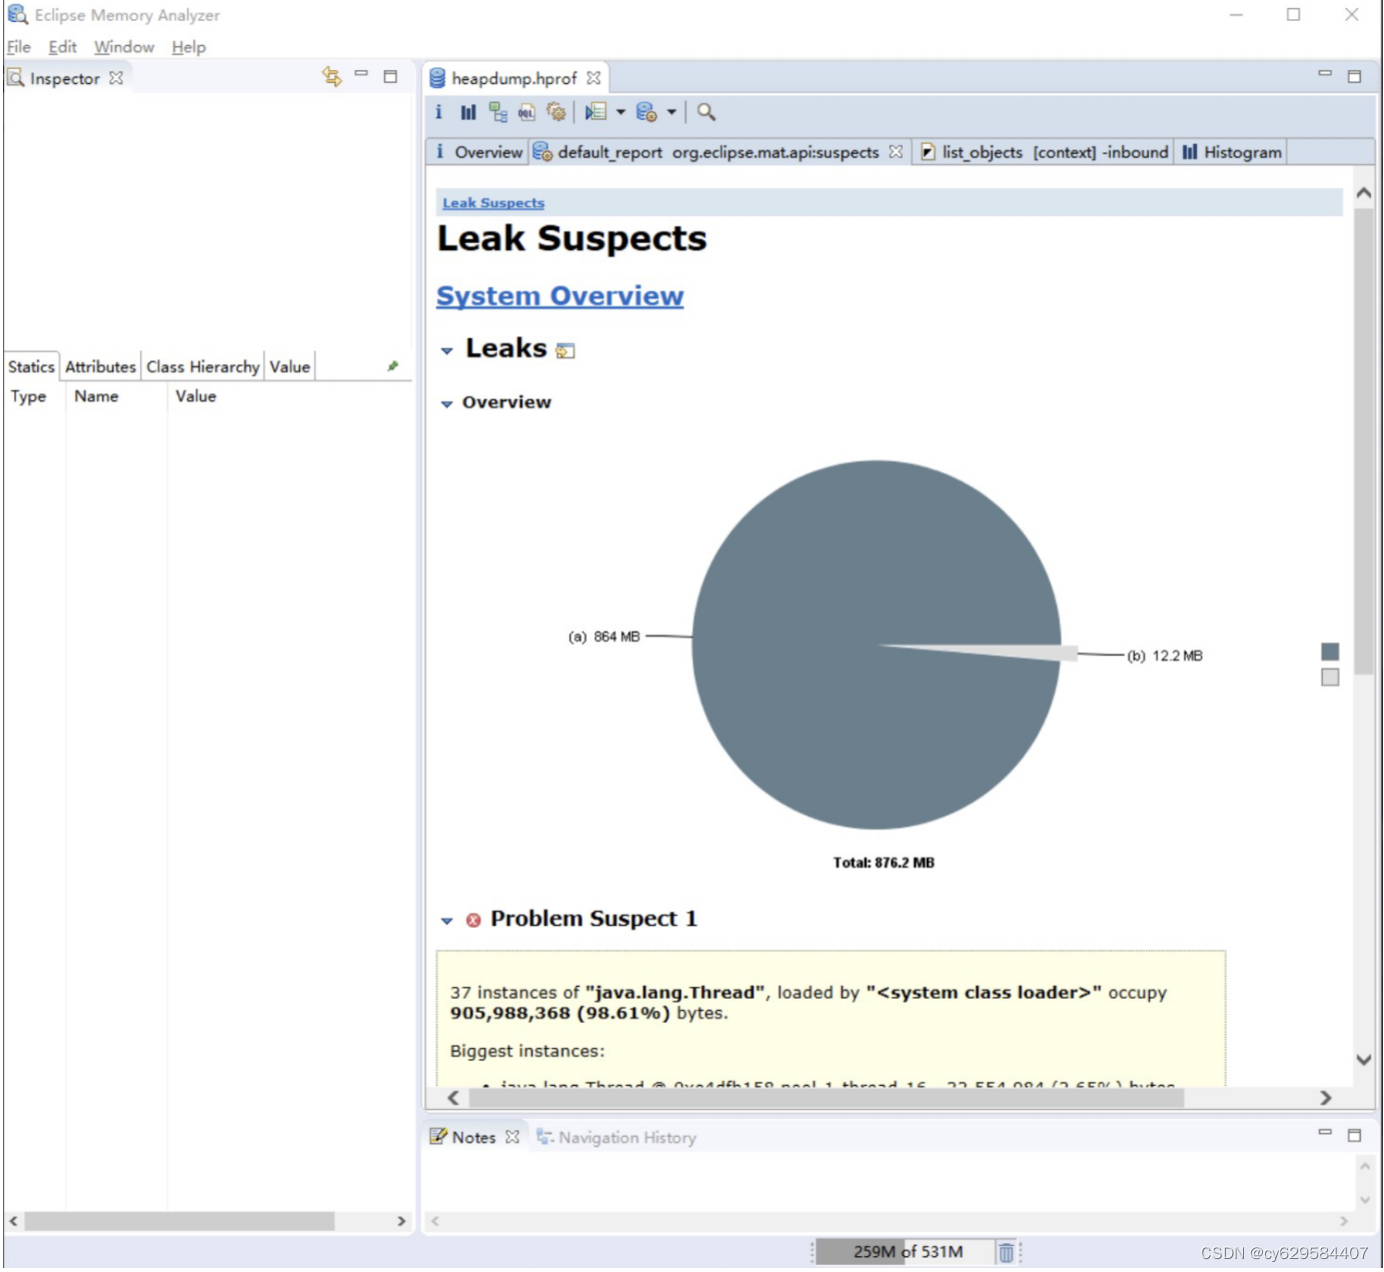Open the Edit menu

tap(62, 47)
